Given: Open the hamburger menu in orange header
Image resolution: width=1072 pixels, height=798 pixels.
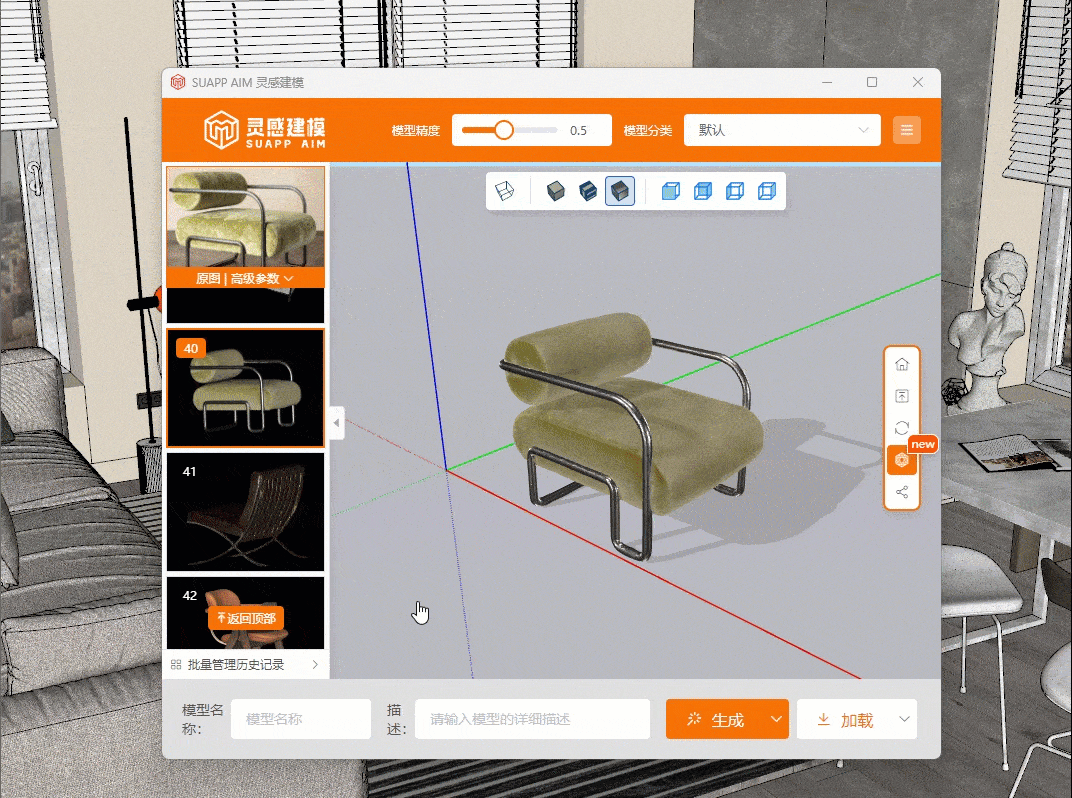Looking at the screenshot, I should tap(906, 130).
